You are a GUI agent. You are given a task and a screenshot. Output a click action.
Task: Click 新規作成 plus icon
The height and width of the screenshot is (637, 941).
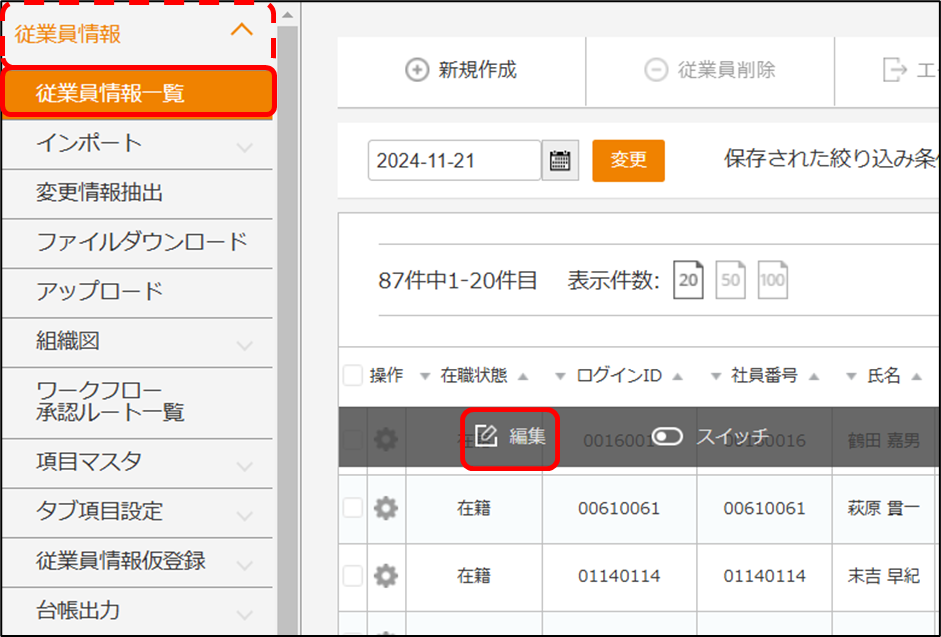[x=416, y=70]
